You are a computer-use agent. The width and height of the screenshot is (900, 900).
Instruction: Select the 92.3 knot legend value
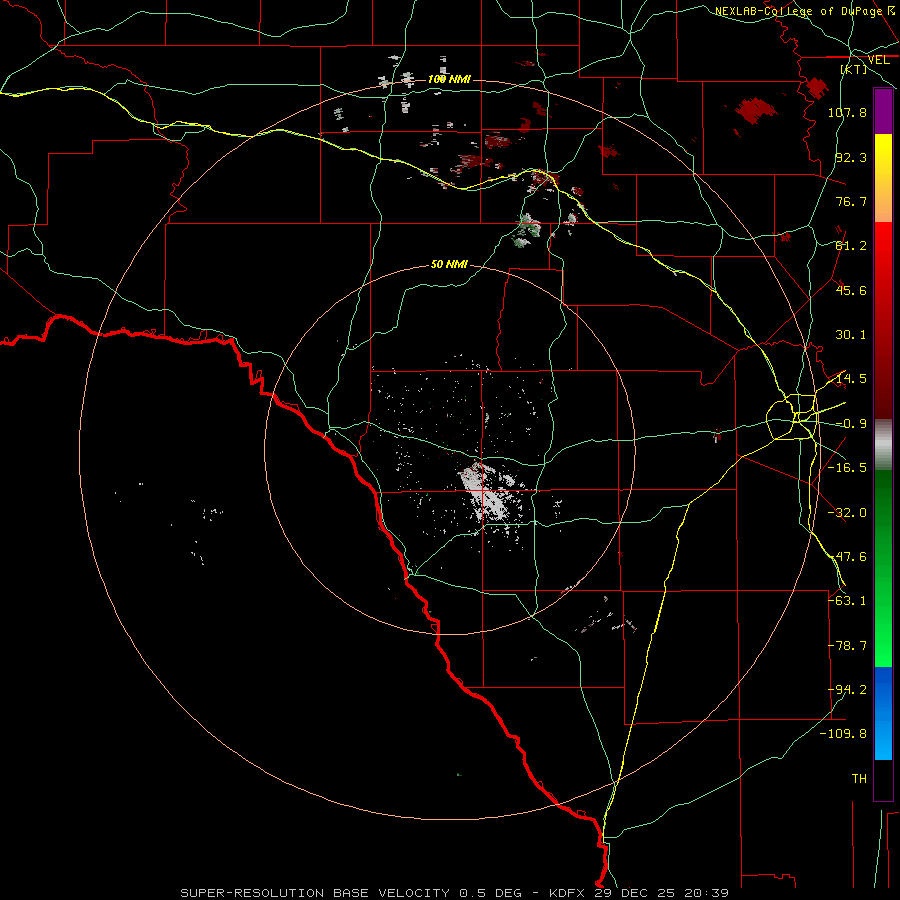pyautogui.click(x=851, y=157)
